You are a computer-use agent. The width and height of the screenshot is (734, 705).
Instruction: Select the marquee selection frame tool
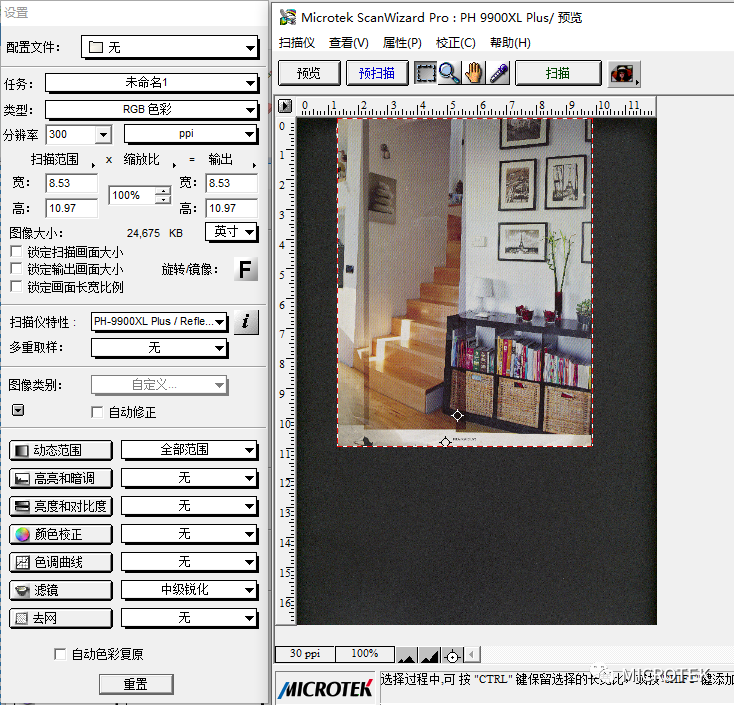click(x=425, y=73)
